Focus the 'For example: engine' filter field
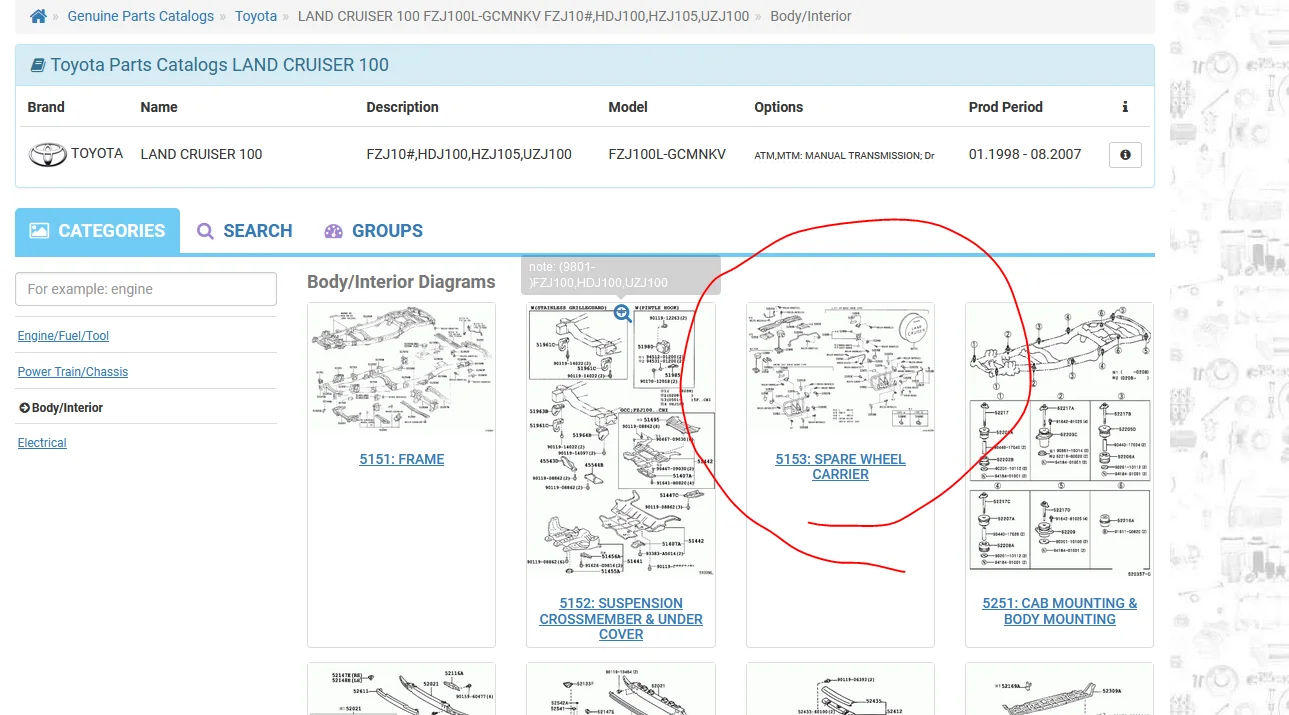This screenshot has height=715, width=1289. (146, 289)
